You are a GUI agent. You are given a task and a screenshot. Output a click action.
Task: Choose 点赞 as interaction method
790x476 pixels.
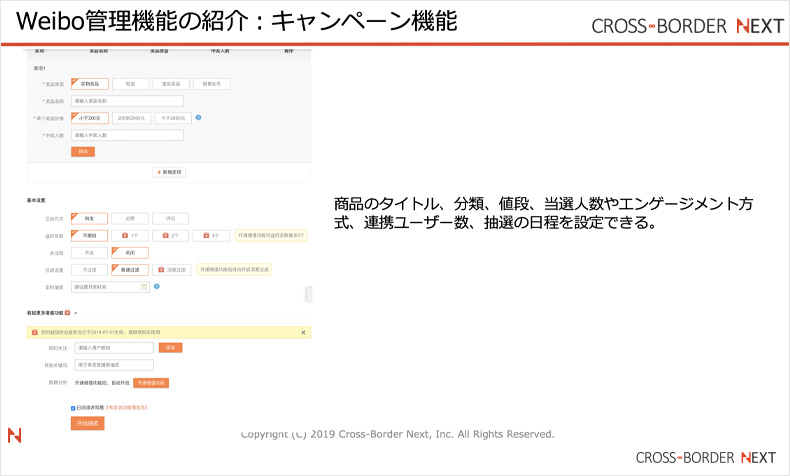pos(130,219)
